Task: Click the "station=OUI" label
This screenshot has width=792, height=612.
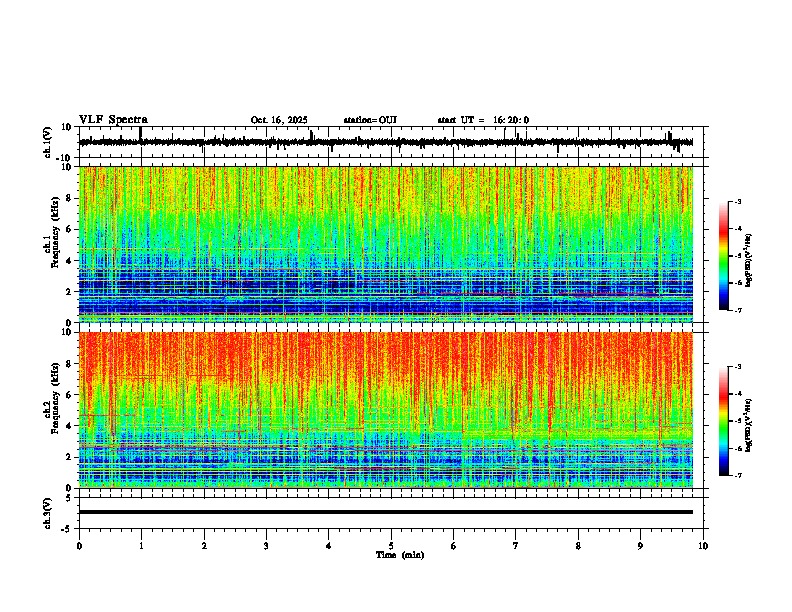Action: pos(370,120)
